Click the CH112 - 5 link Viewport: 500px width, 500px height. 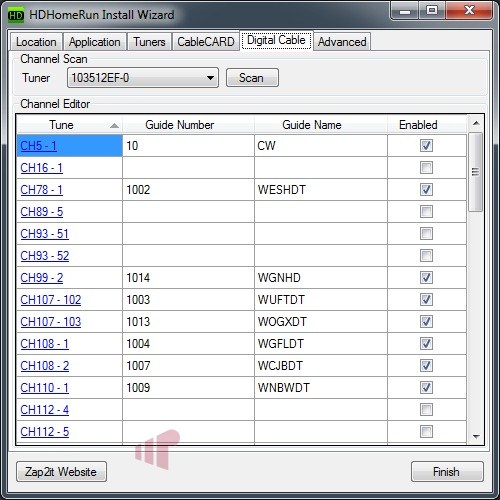(x=45, y=432)
